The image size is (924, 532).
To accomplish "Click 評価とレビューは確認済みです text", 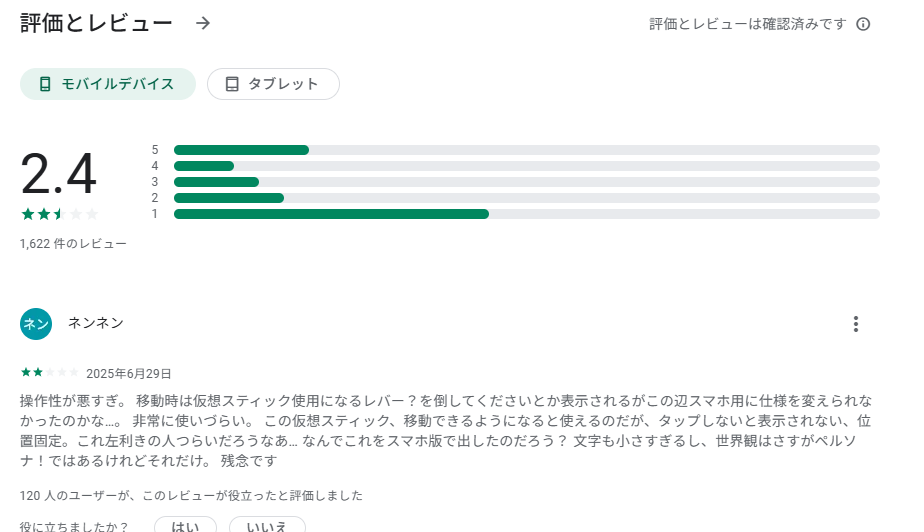I will coord(748,24).
